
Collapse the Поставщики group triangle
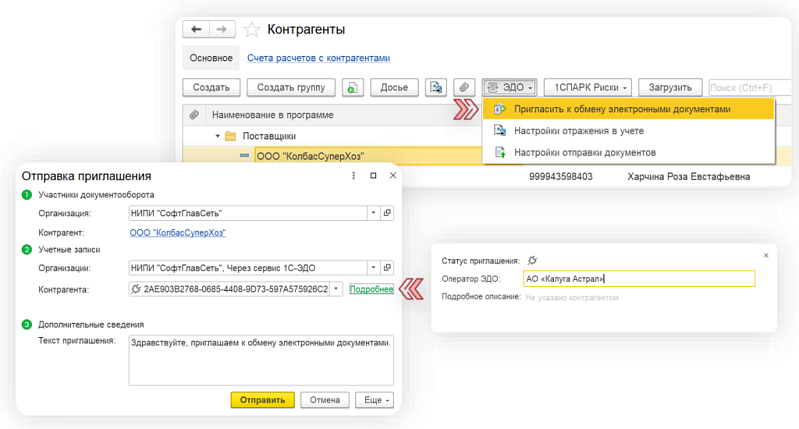[x=218, y=136]
